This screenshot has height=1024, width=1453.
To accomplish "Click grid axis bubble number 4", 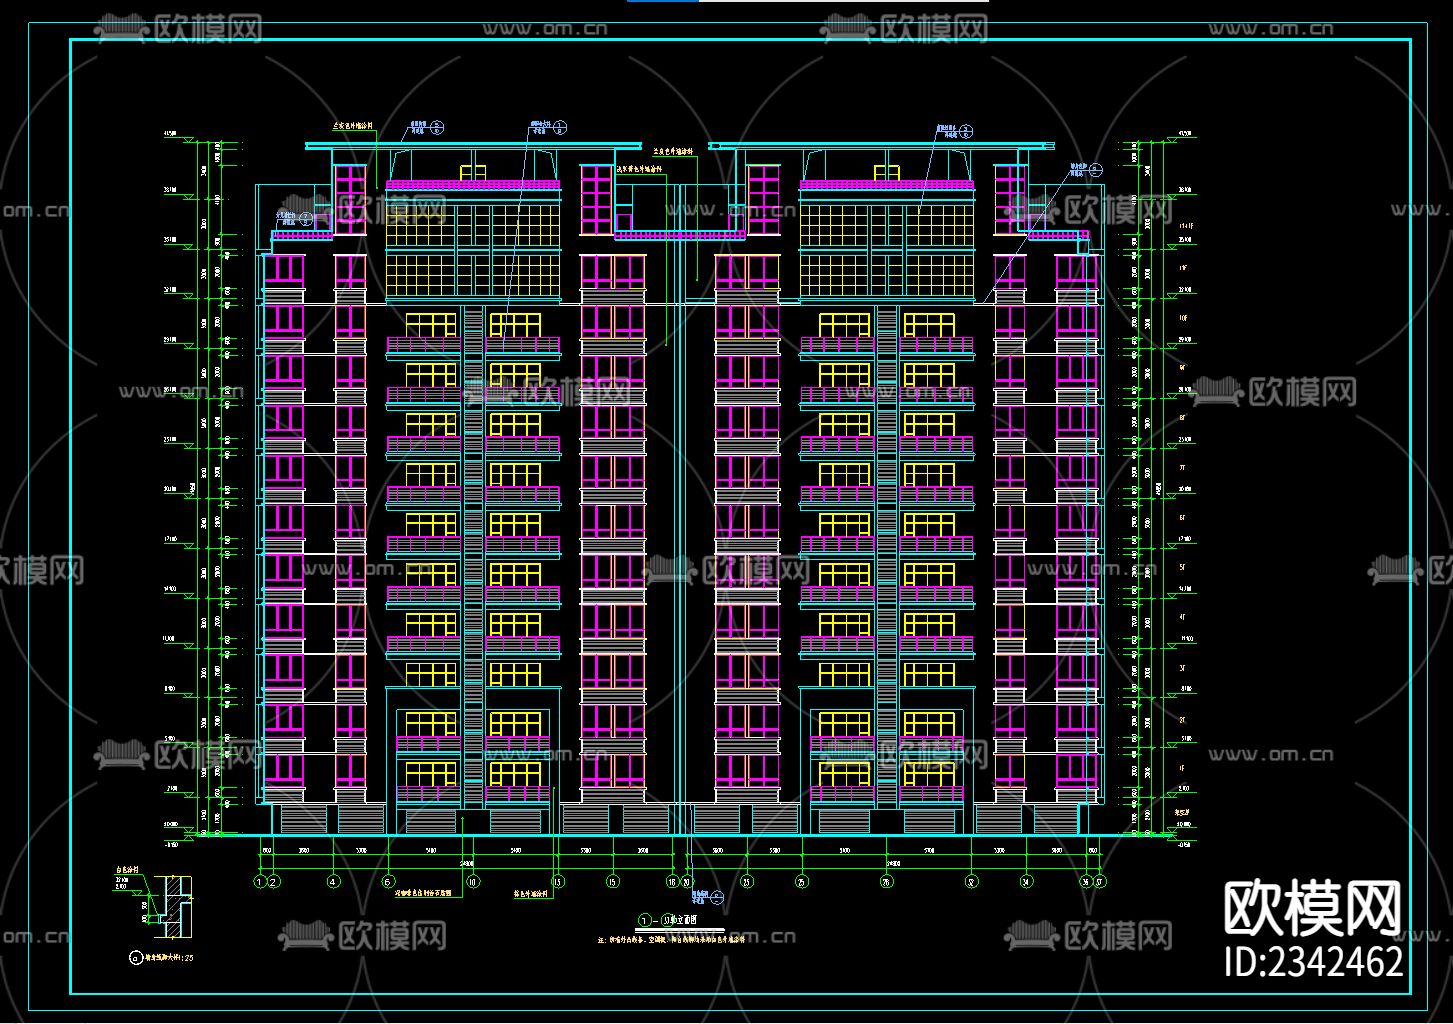I will (x=333, y=881).
